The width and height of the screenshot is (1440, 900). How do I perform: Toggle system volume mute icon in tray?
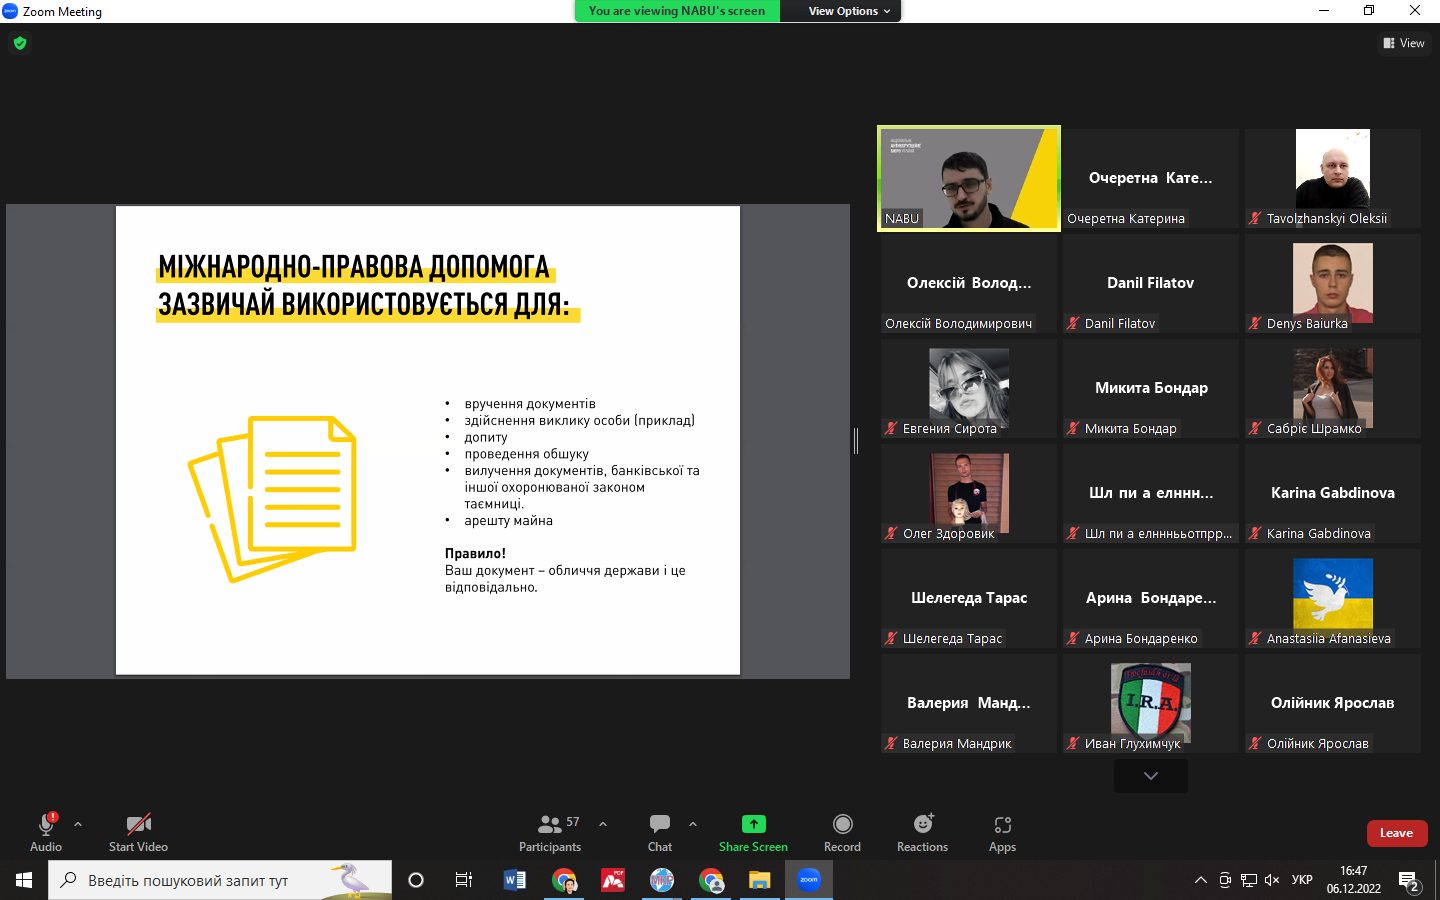[x=1272, y=880]
